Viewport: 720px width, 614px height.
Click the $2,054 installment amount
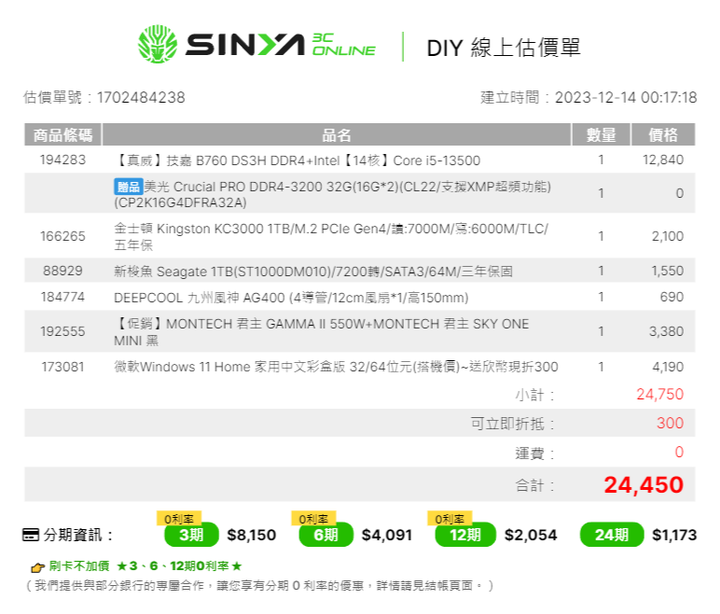point(531,535)
